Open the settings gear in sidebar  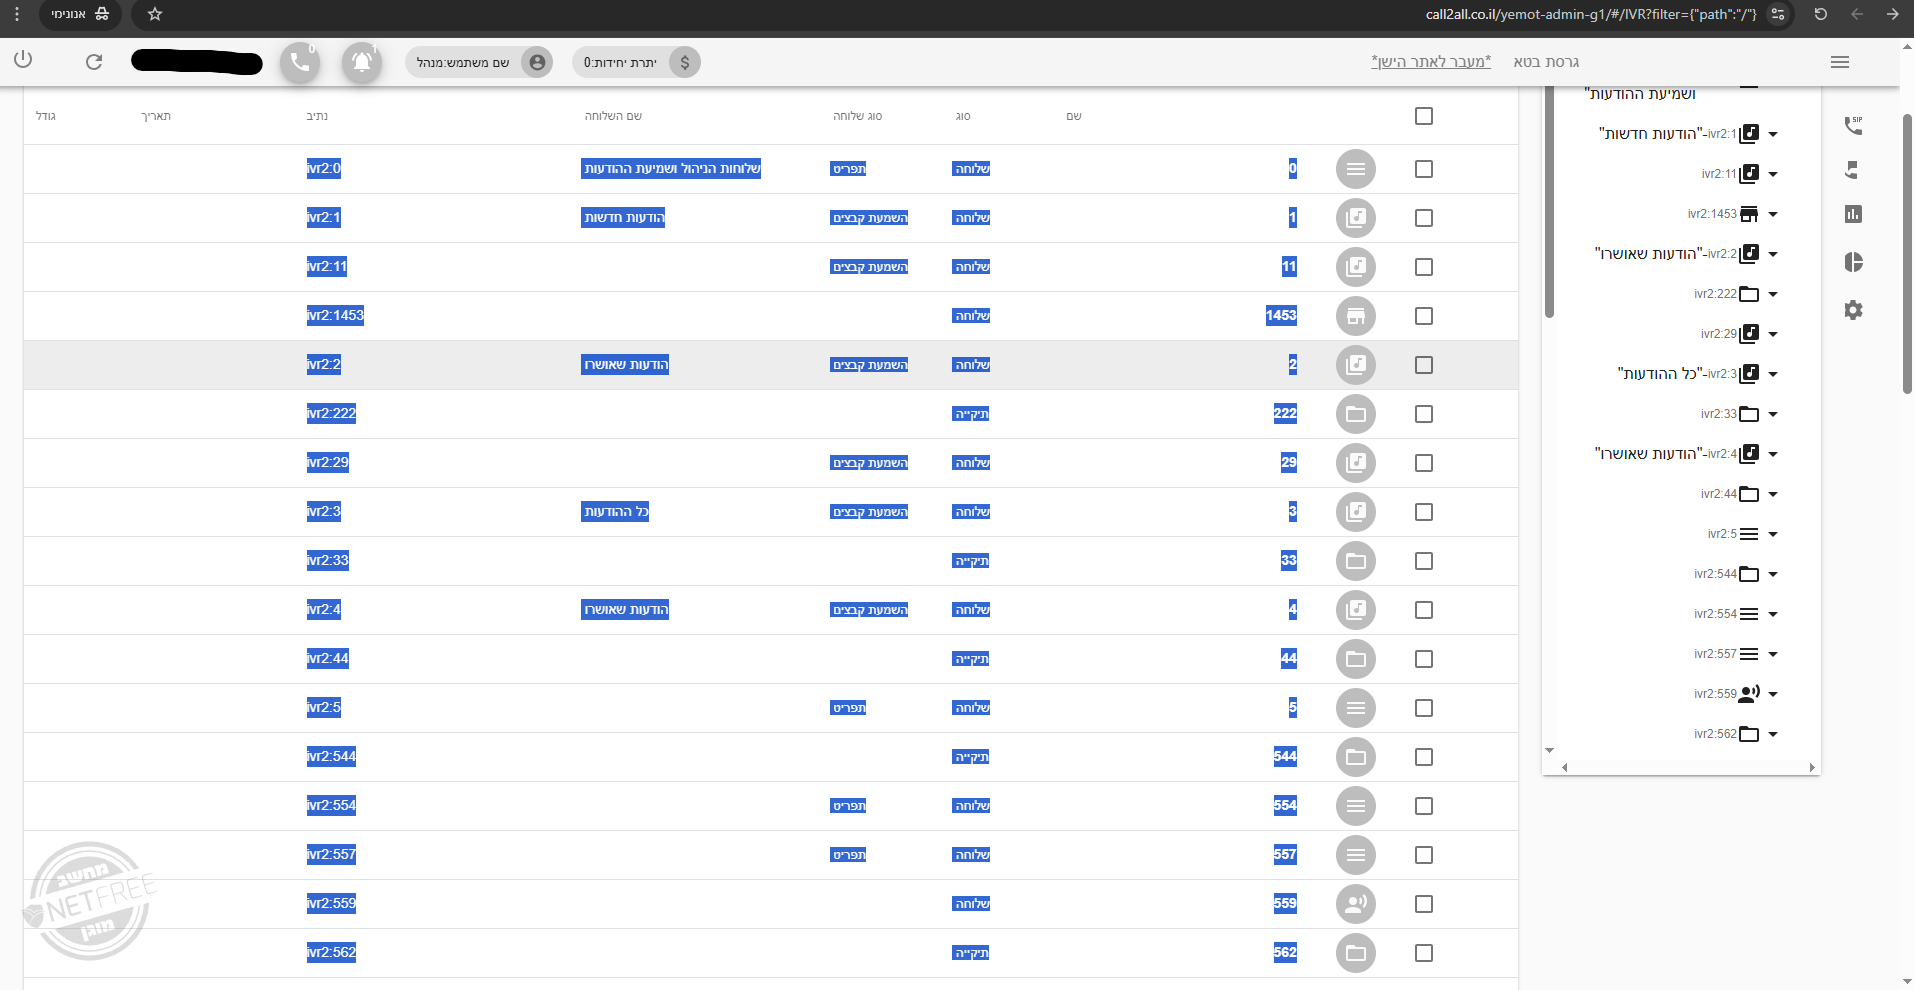[x=1853, y=310]
